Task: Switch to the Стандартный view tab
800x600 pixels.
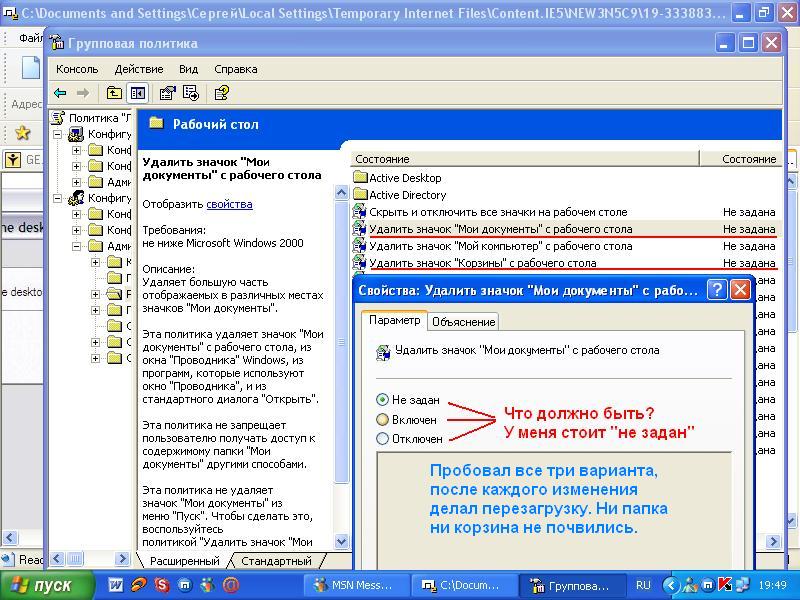Action: coord(276,561)
